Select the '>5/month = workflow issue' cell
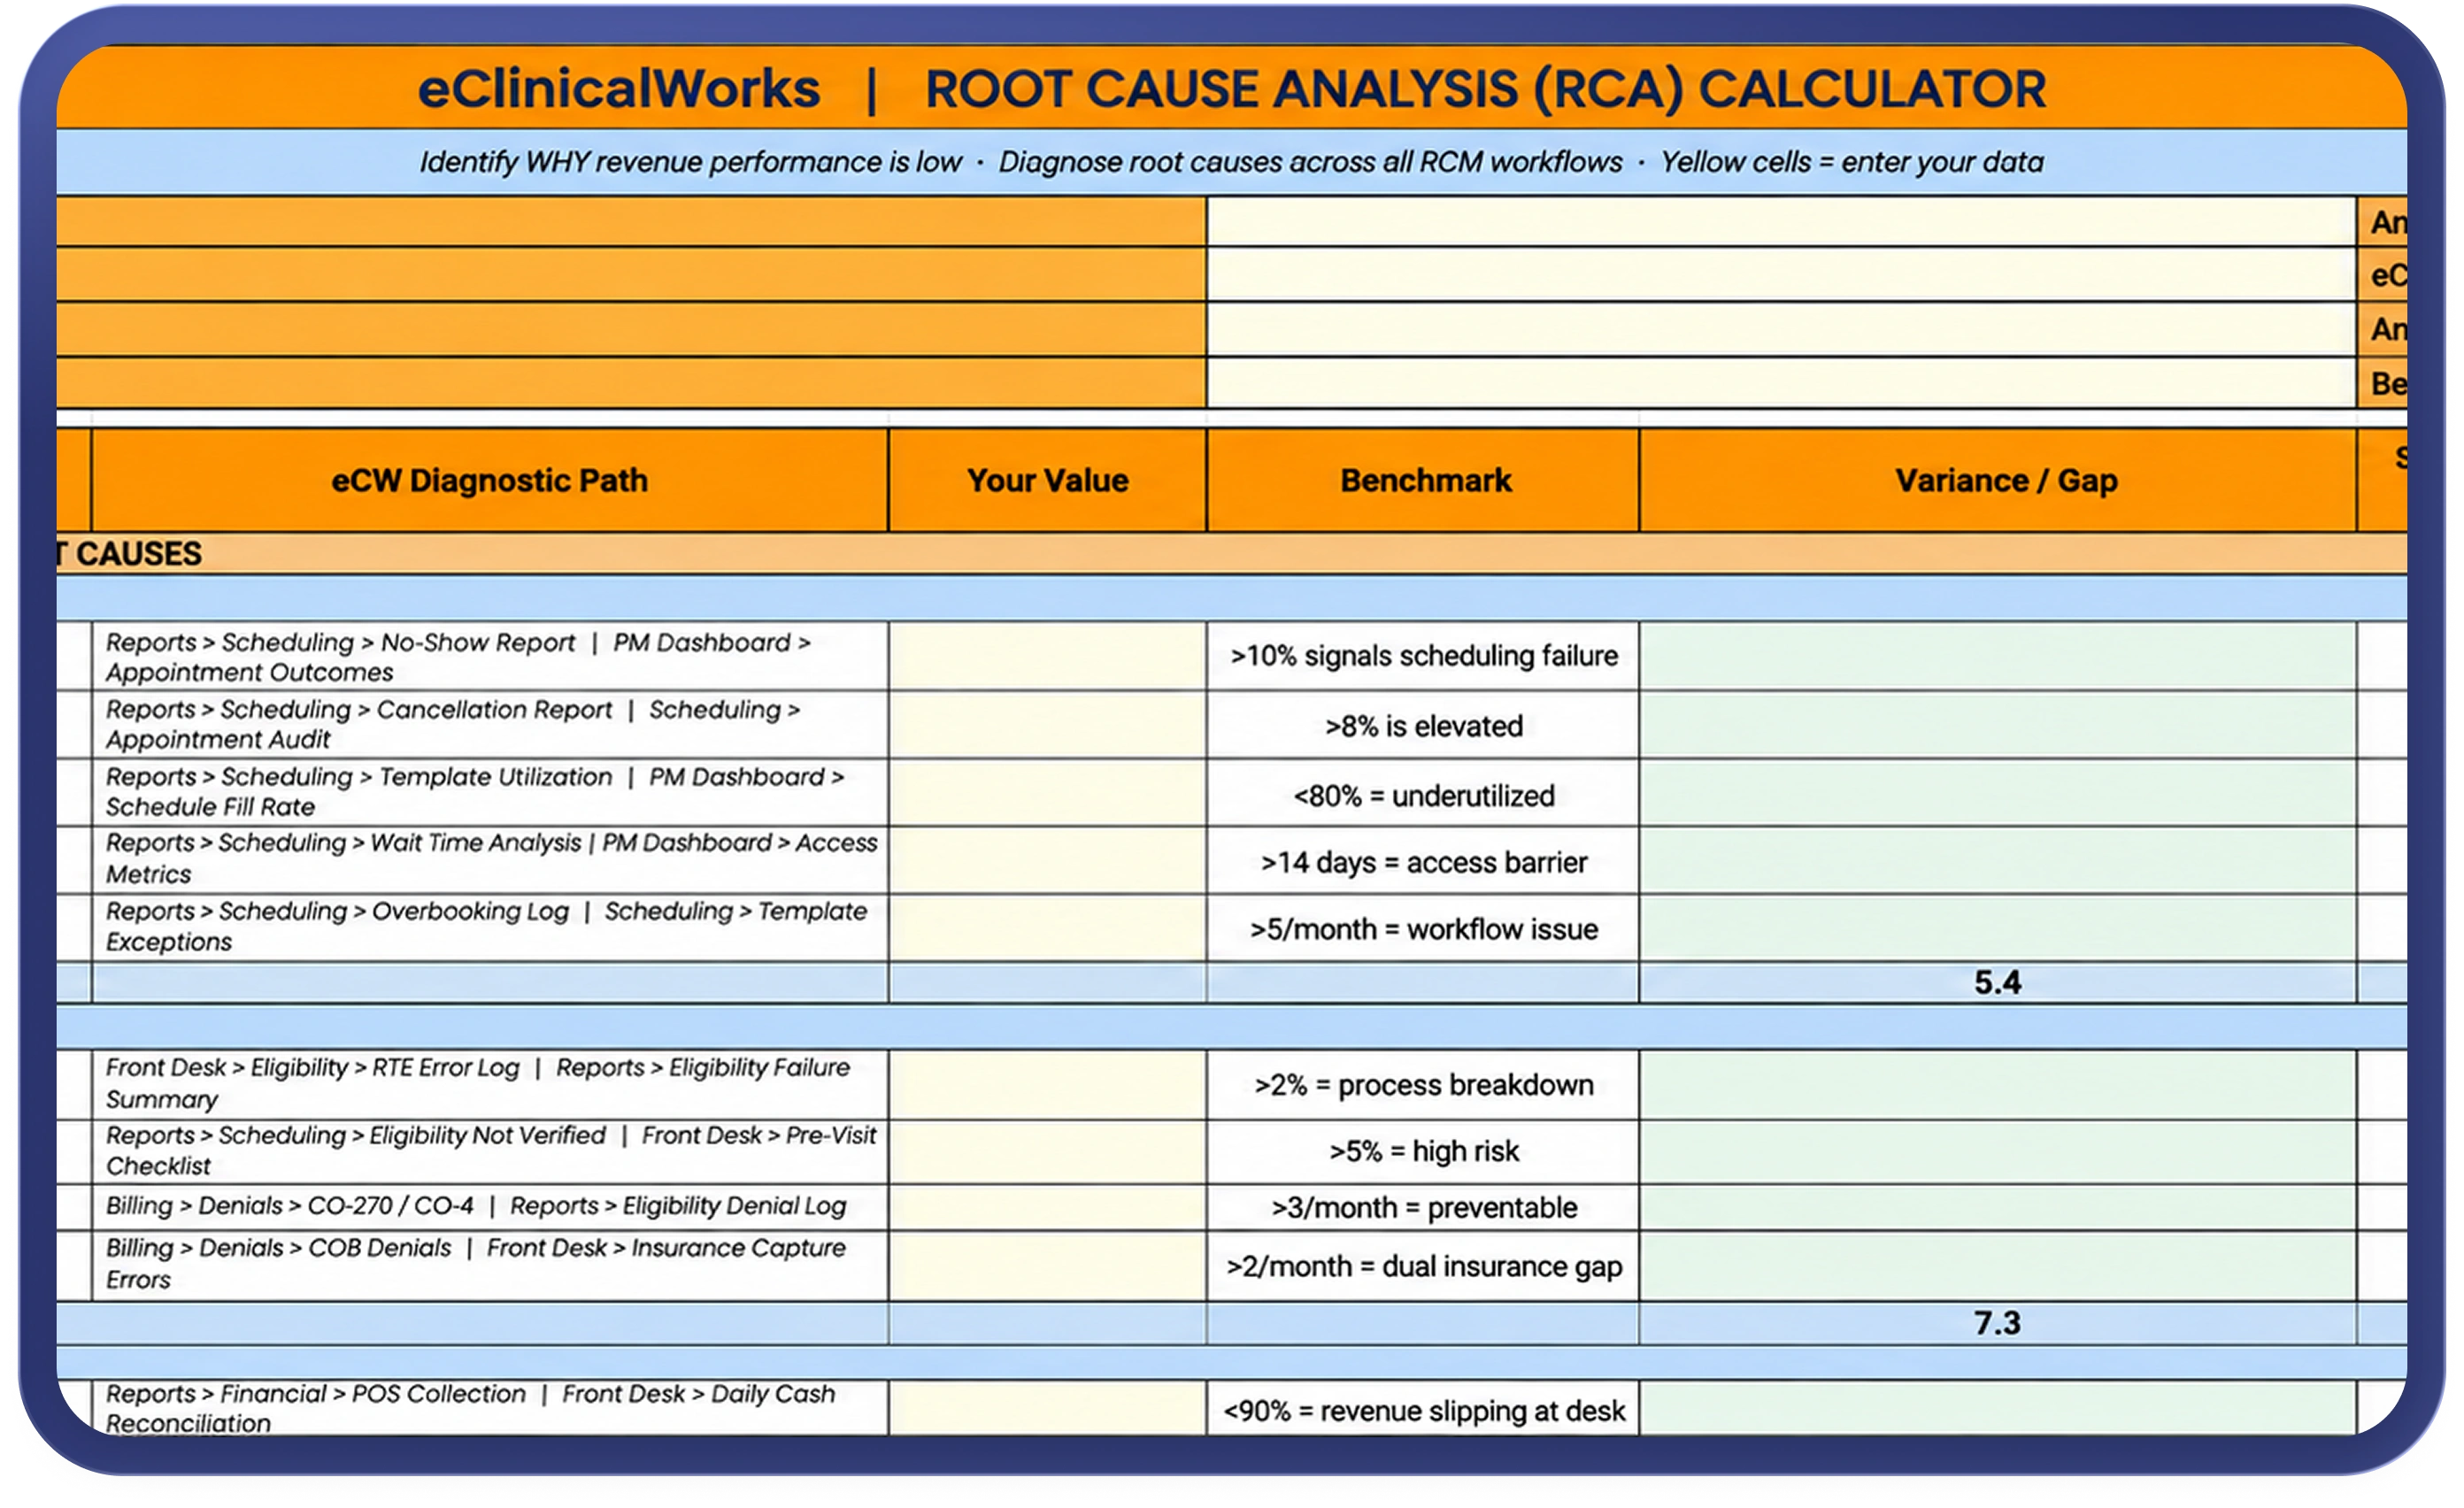 (x=1423, y=929)
